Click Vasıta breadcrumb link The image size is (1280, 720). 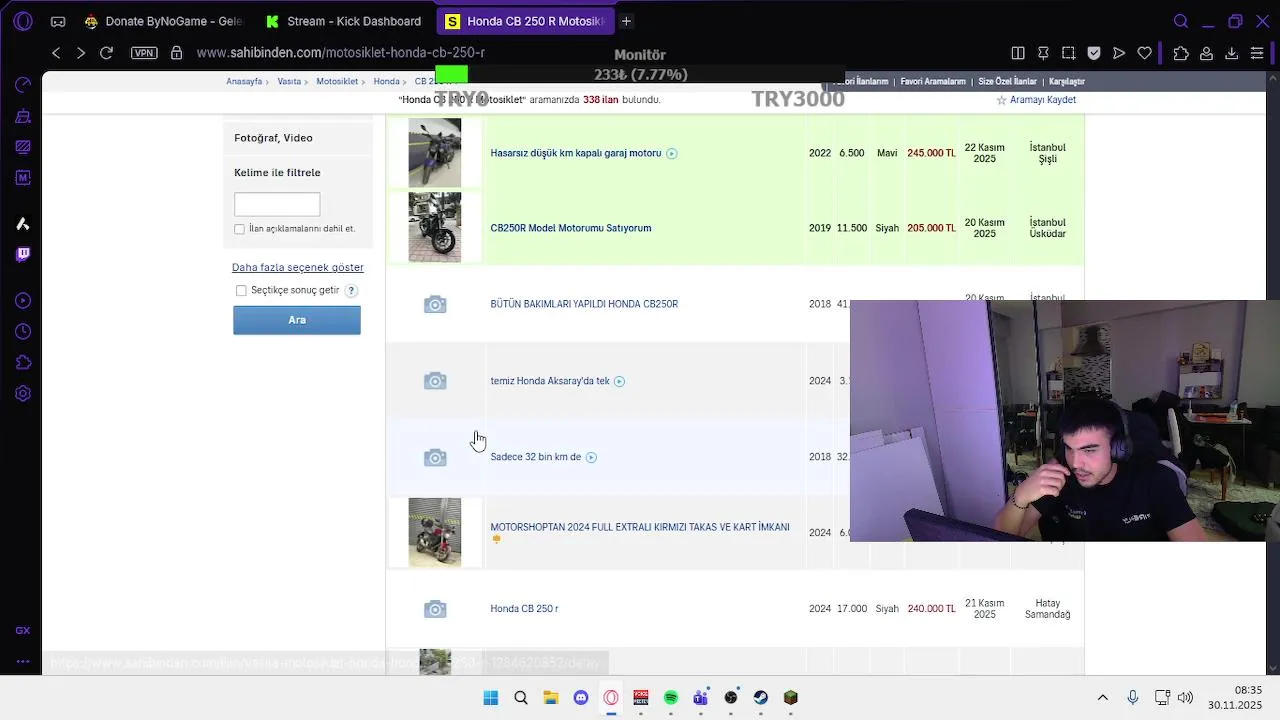pyautogui.click(x=289, y=82)
